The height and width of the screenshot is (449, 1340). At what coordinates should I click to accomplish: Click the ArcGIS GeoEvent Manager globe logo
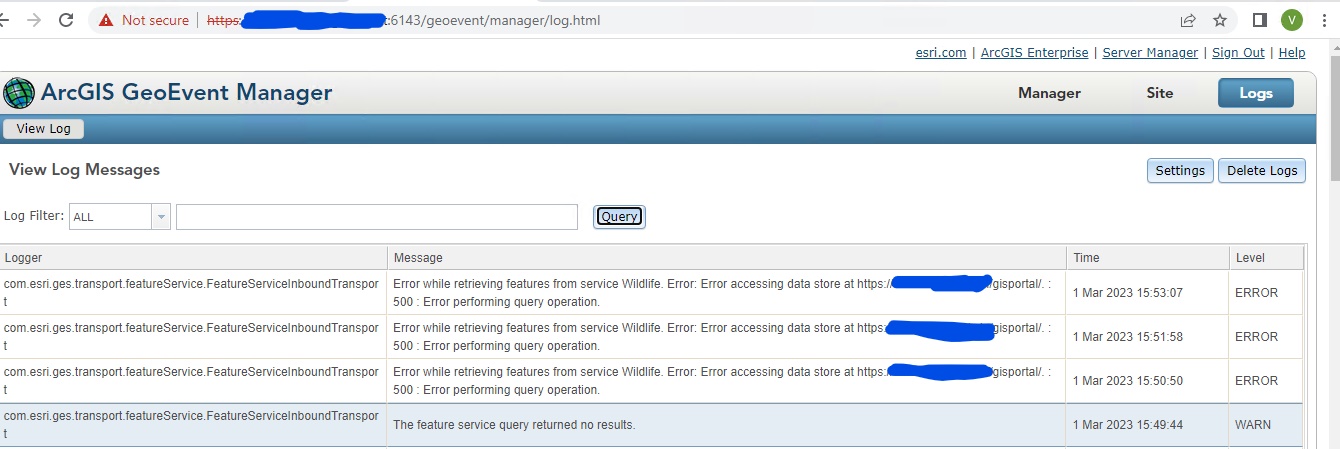click(x=19, y=93)
